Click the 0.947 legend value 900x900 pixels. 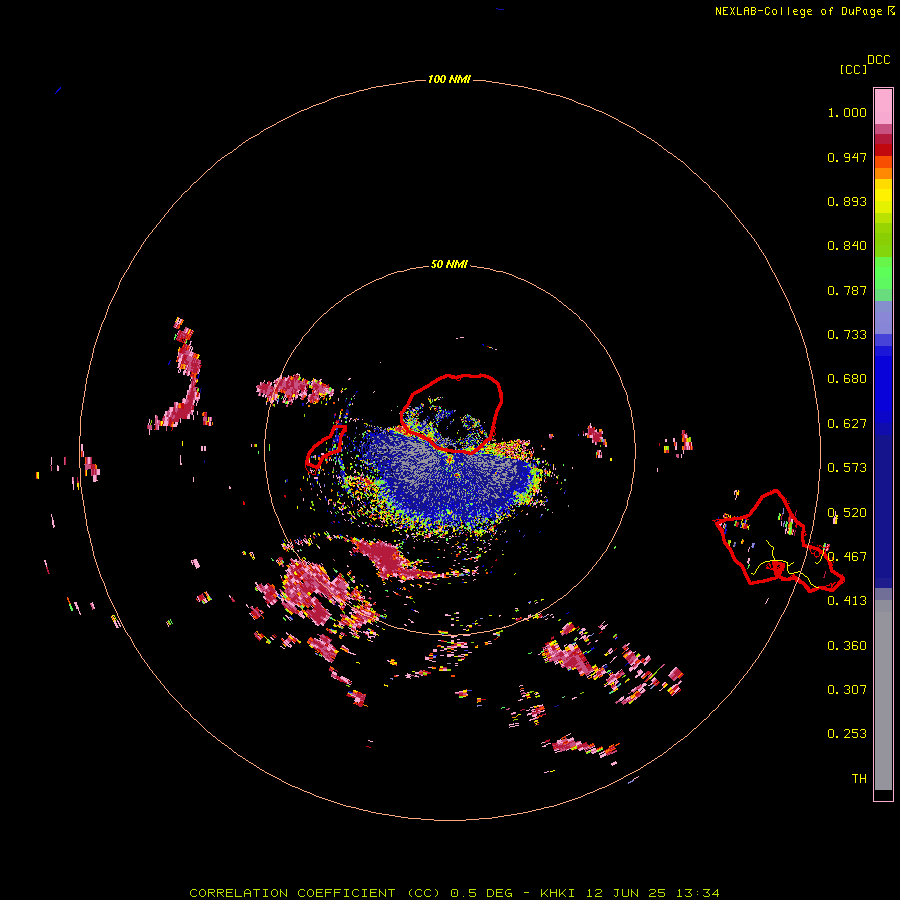coord(847,157)
